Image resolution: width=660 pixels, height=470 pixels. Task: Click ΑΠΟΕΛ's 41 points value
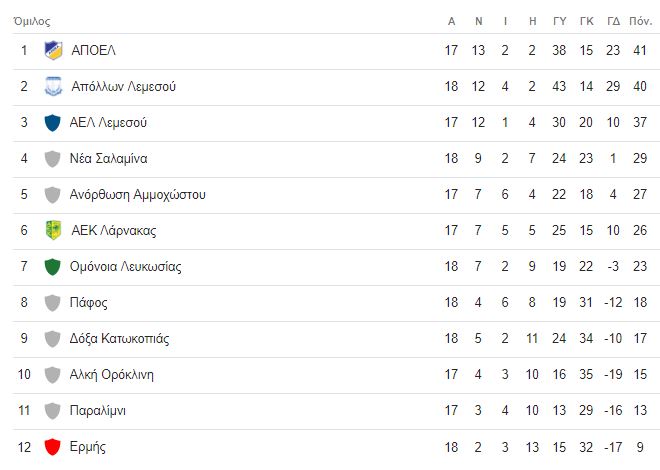[x=640, y=50]
